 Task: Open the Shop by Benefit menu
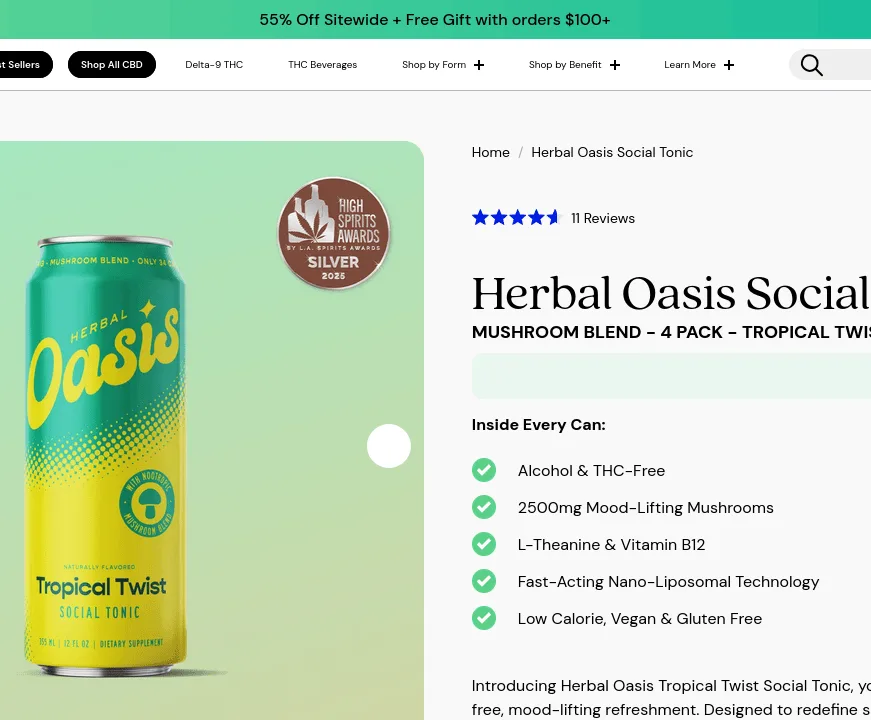click(565, 64)
